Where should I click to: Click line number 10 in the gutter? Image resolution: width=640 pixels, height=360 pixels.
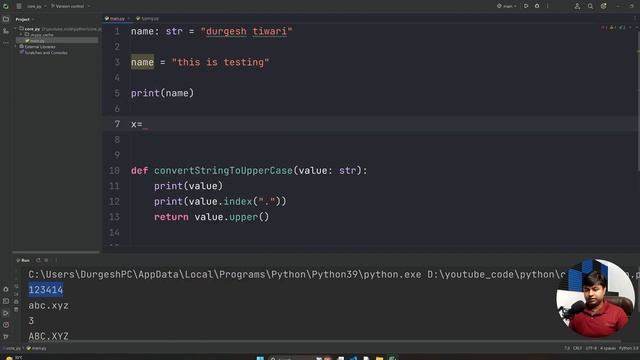pyautogui.click(x=114, y=171)
